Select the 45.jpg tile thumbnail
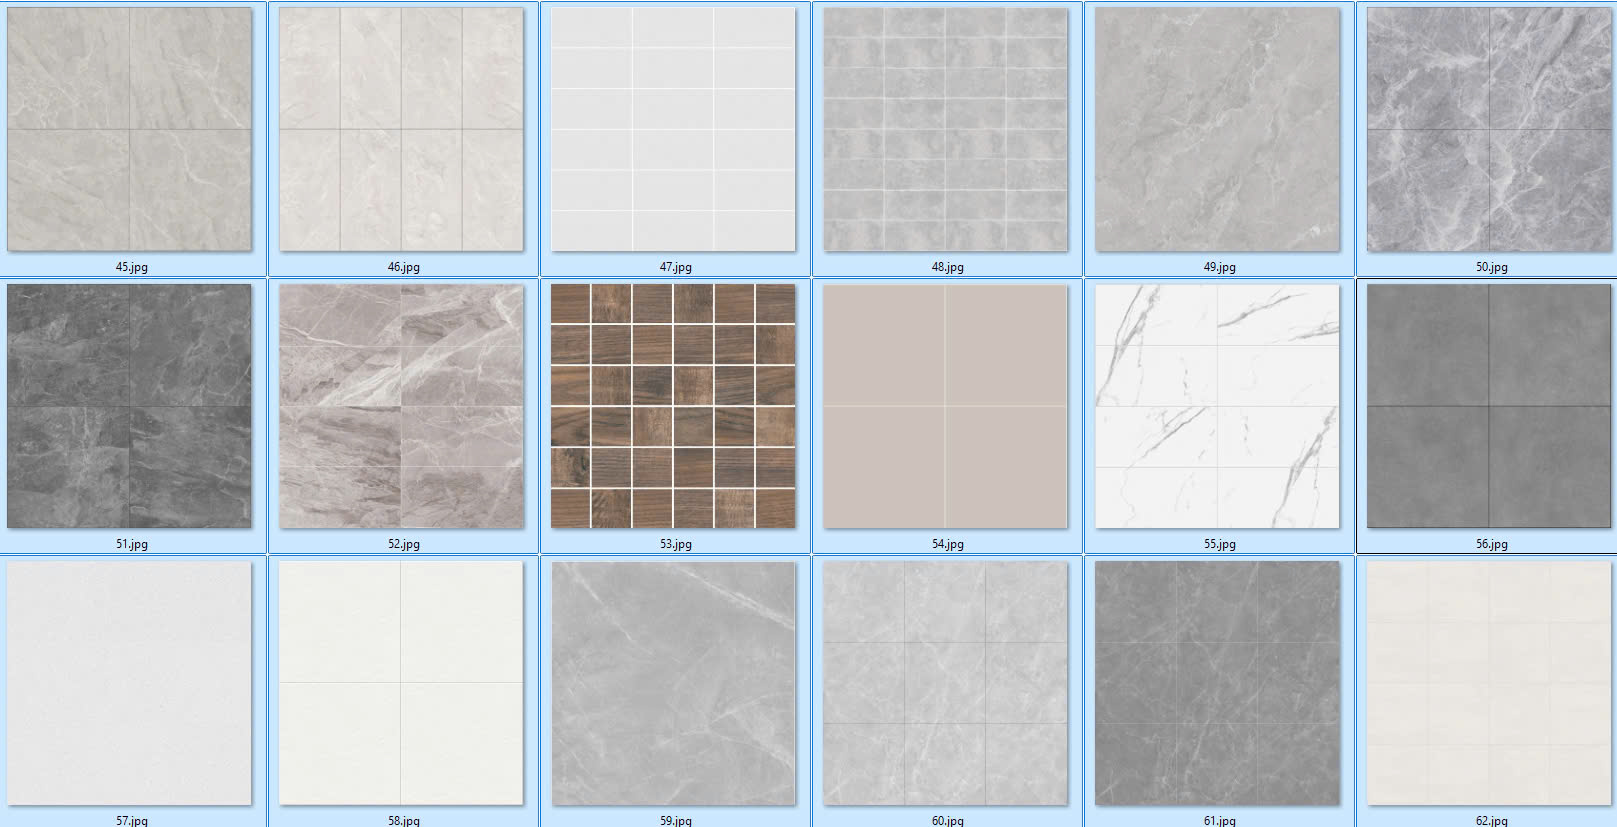Image resolution: width=1617 pixels, height=827 pixels. (130, 130)
